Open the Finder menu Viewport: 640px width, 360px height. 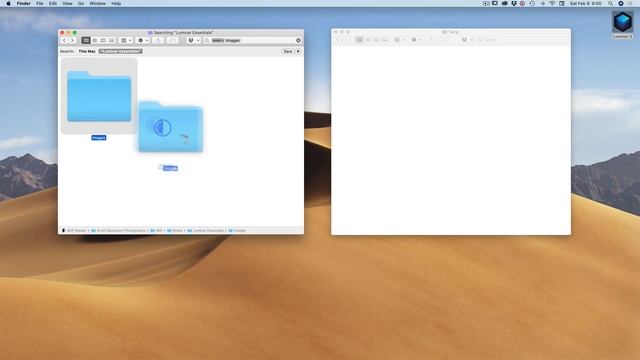pos(23,3)
